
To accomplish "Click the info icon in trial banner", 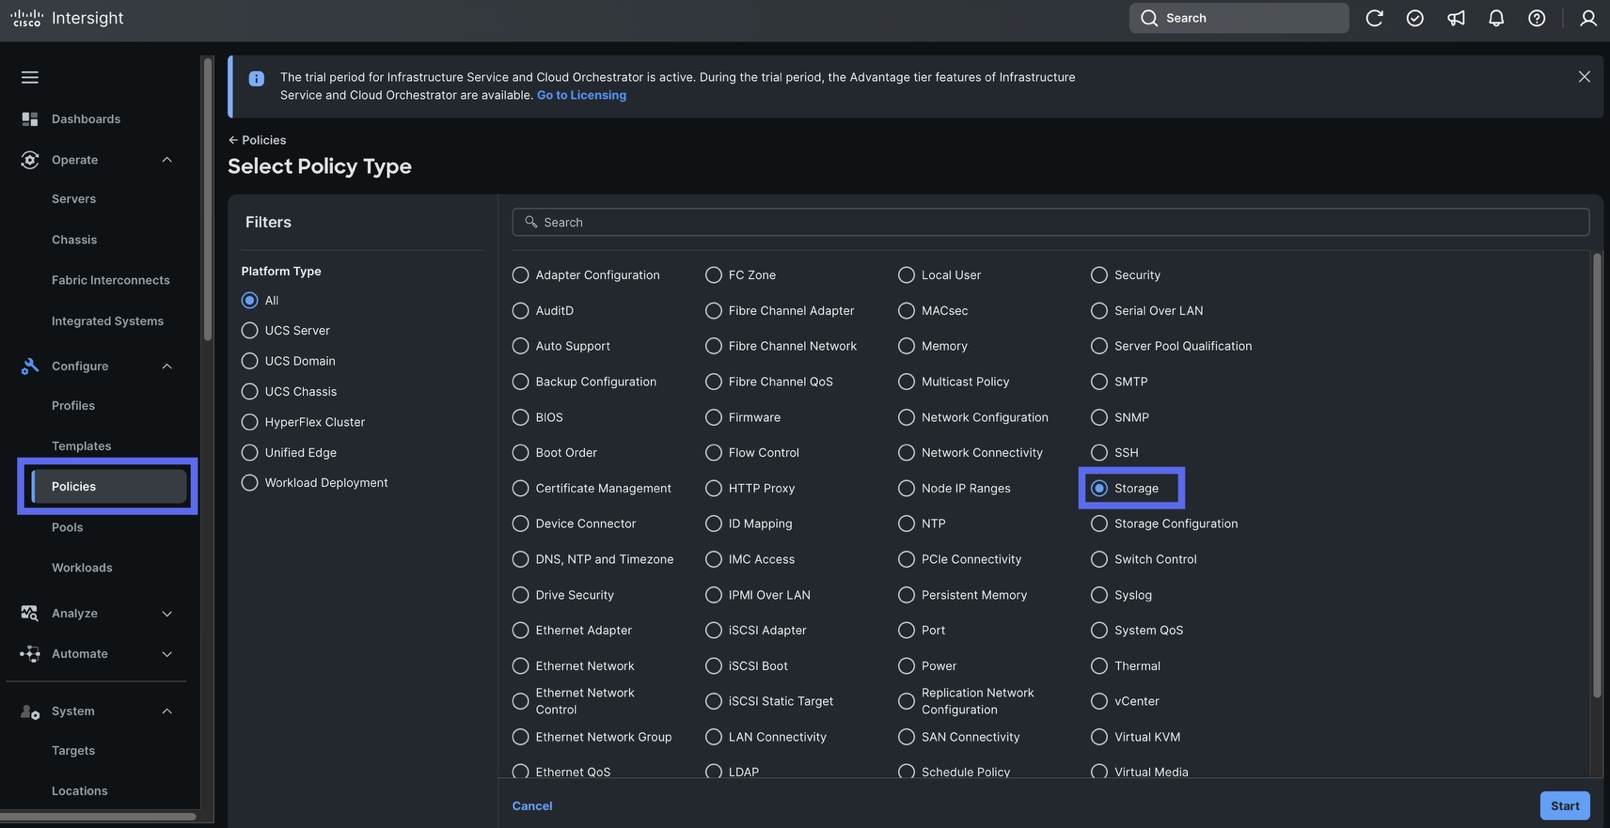I will [256, 78].
